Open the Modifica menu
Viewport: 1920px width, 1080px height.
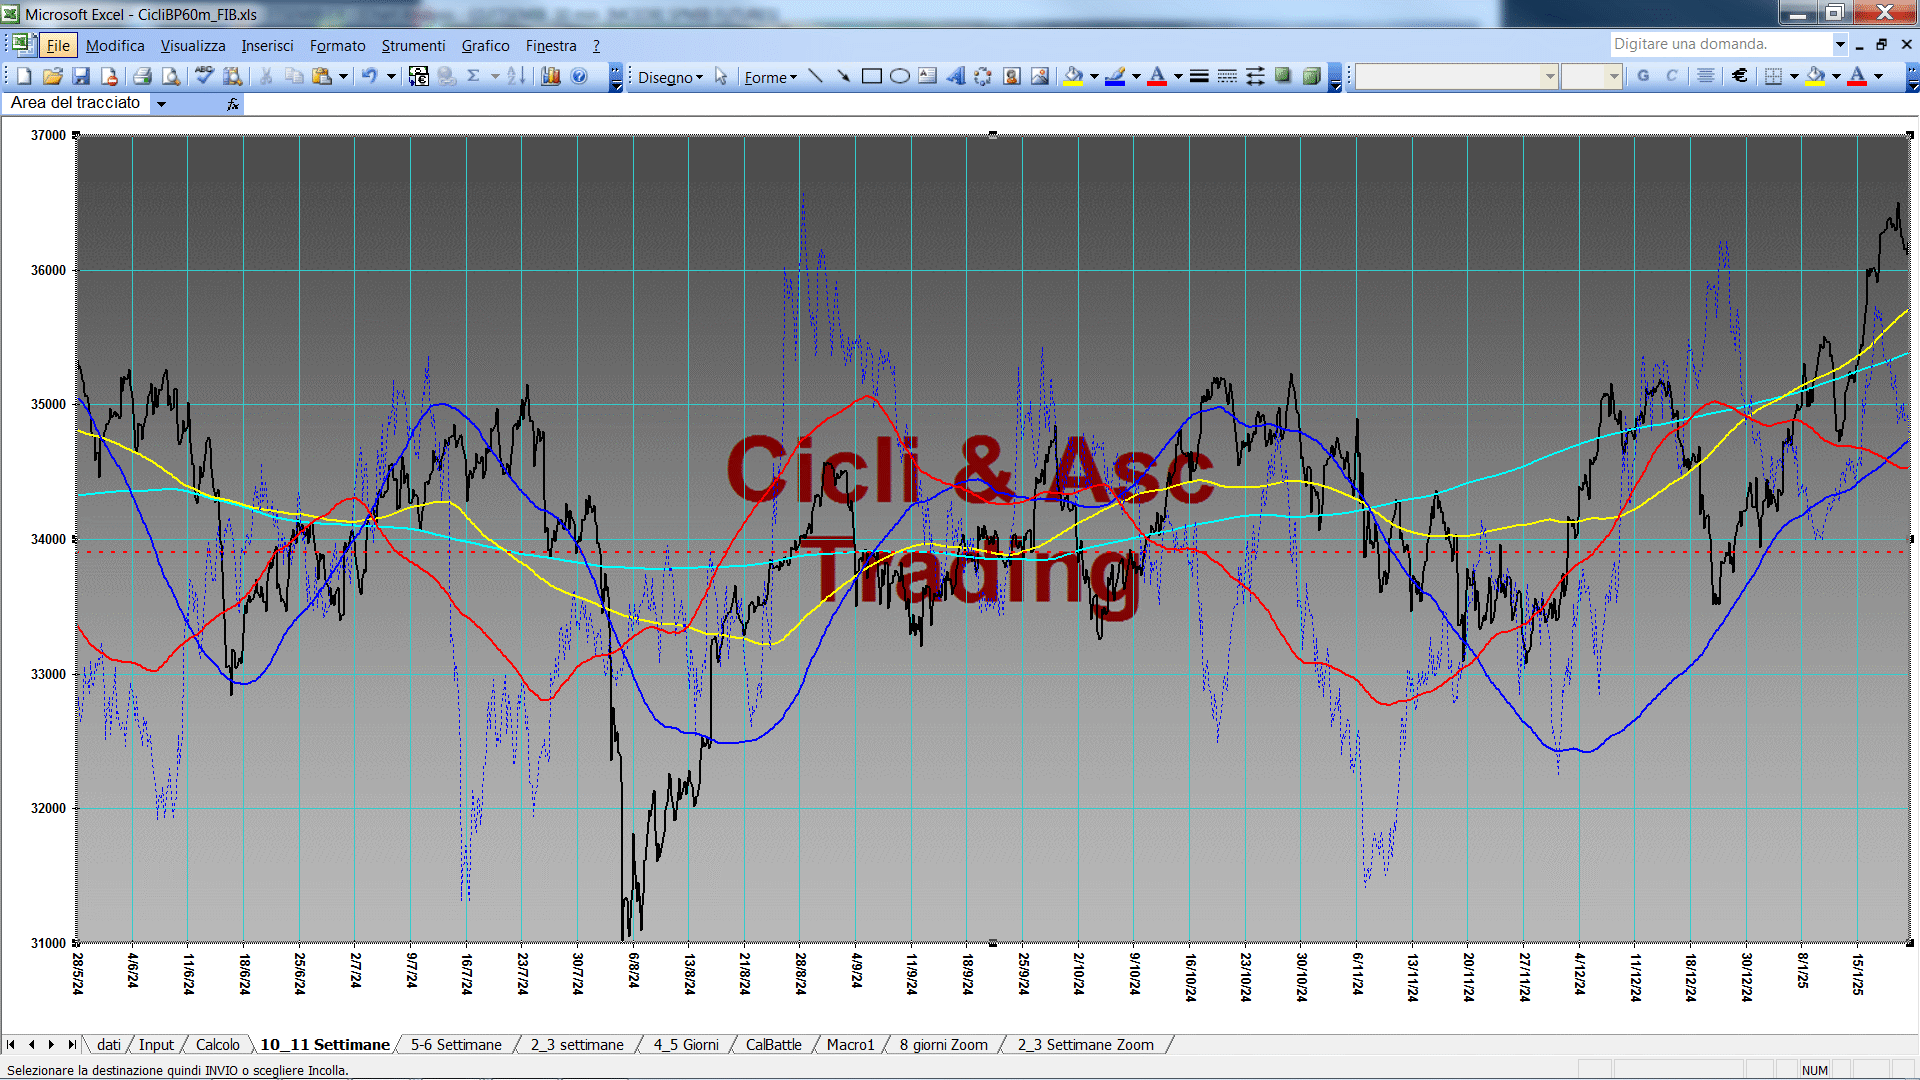pyautogui.click(x=115, y=46)
